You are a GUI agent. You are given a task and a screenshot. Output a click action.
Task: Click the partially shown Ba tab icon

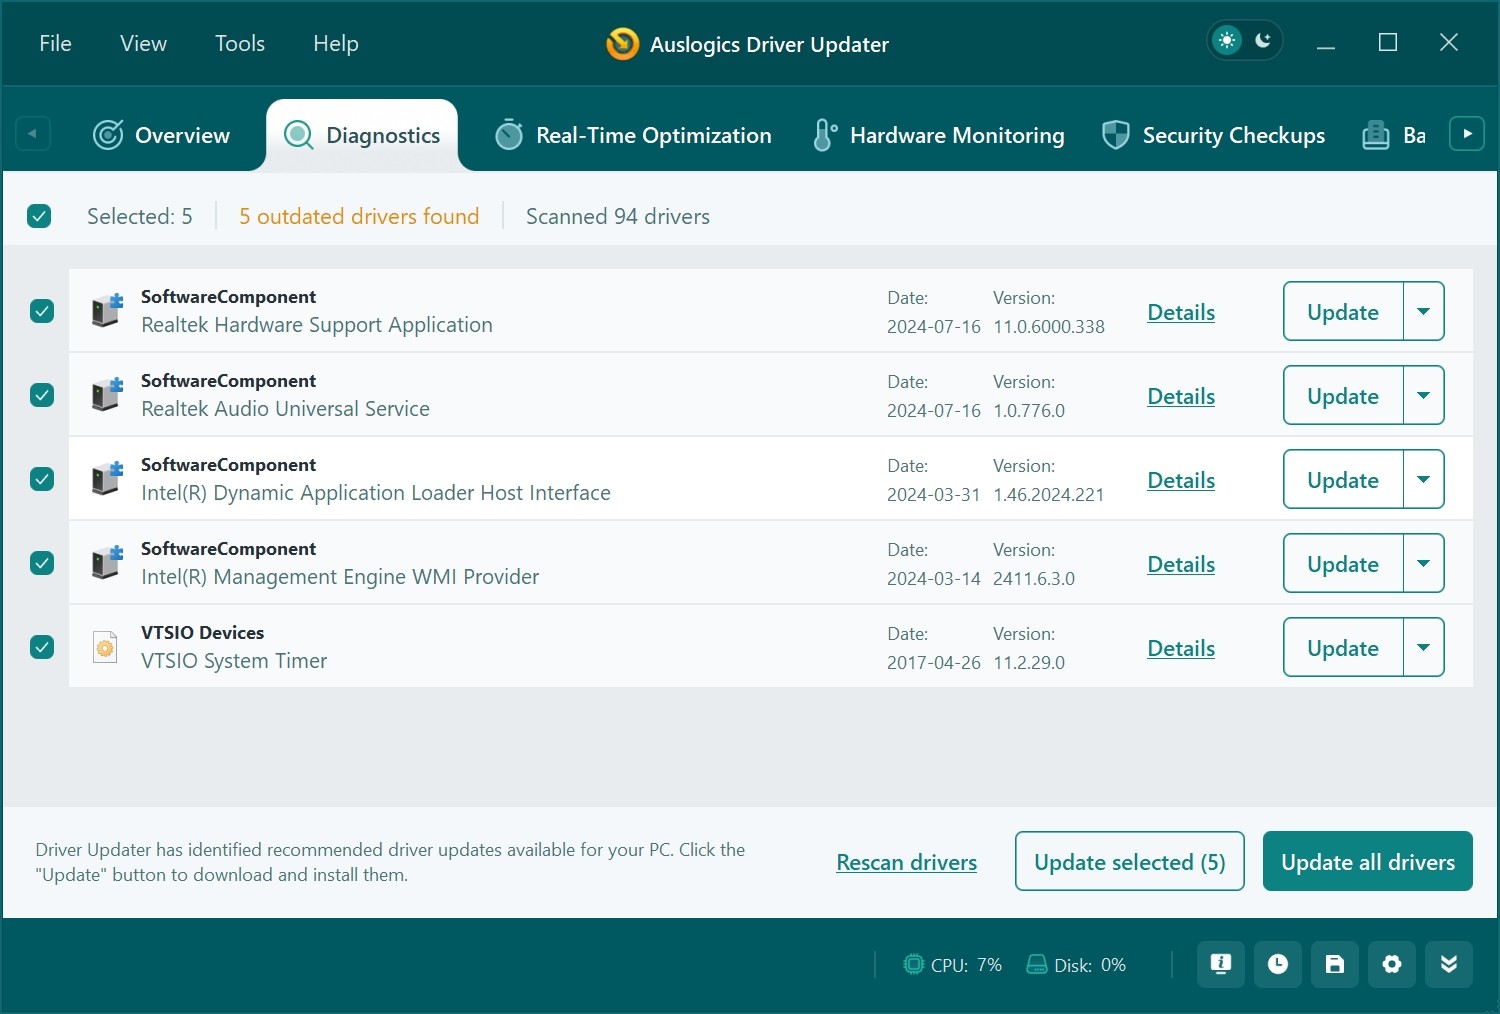[1376, 135]
